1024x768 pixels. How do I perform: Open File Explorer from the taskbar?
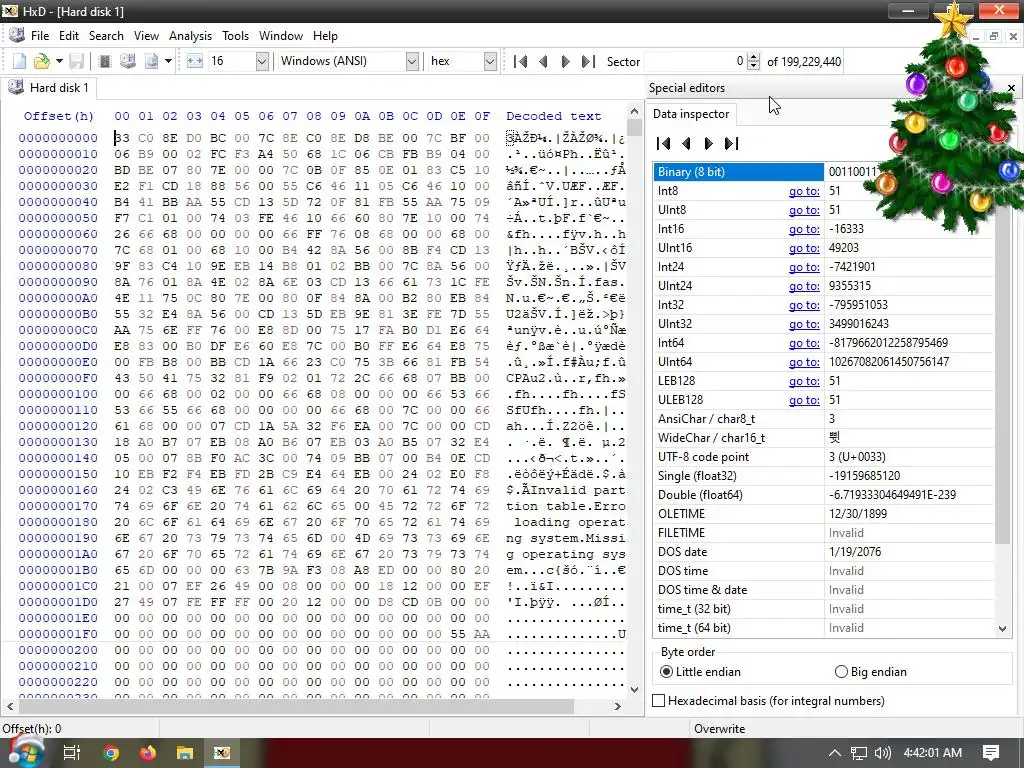pyautogui.click(x=185, y=753)
